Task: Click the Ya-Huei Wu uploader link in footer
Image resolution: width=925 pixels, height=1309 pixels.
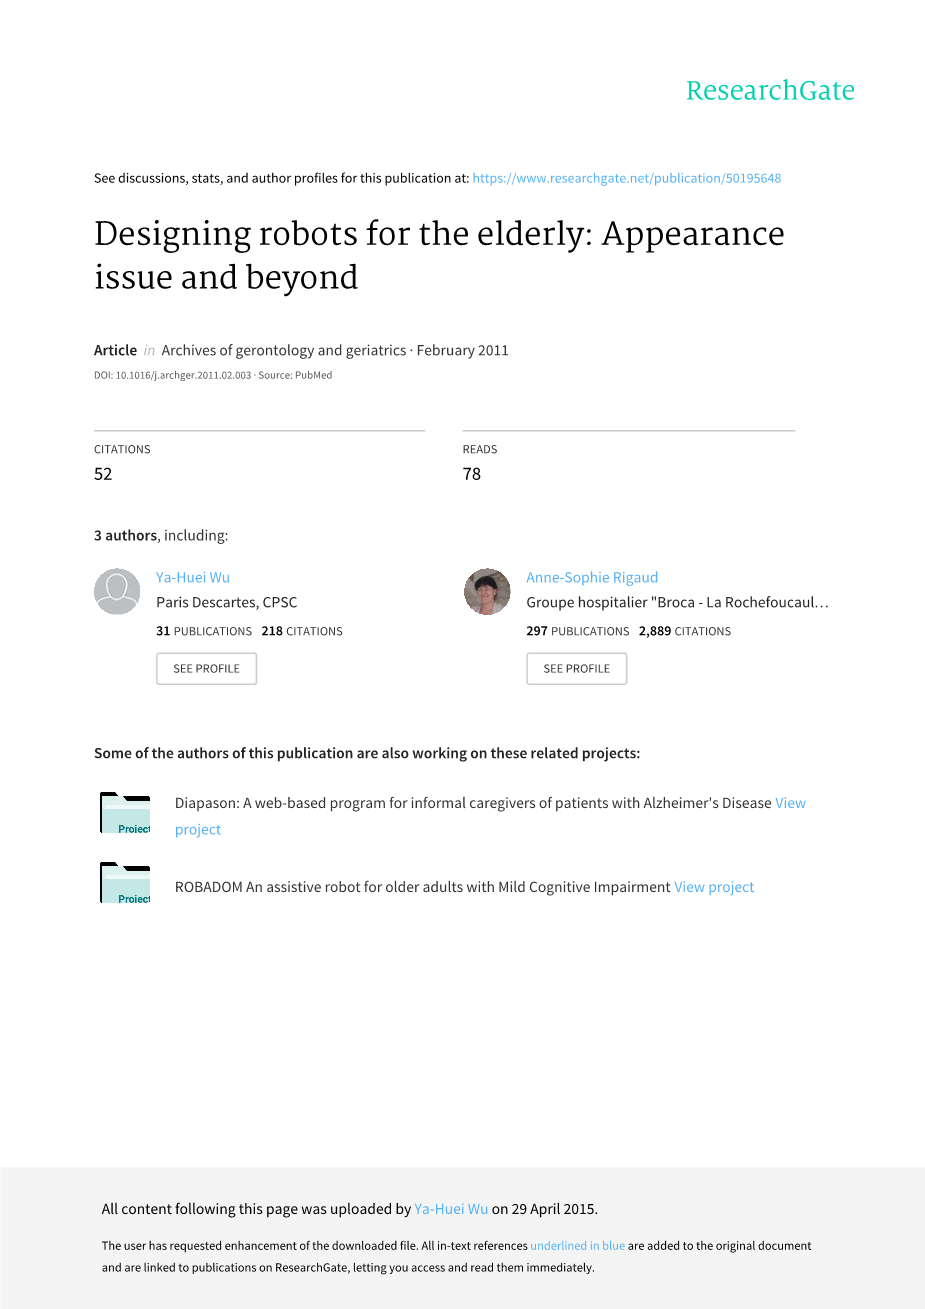Action: click(451, 1209)
